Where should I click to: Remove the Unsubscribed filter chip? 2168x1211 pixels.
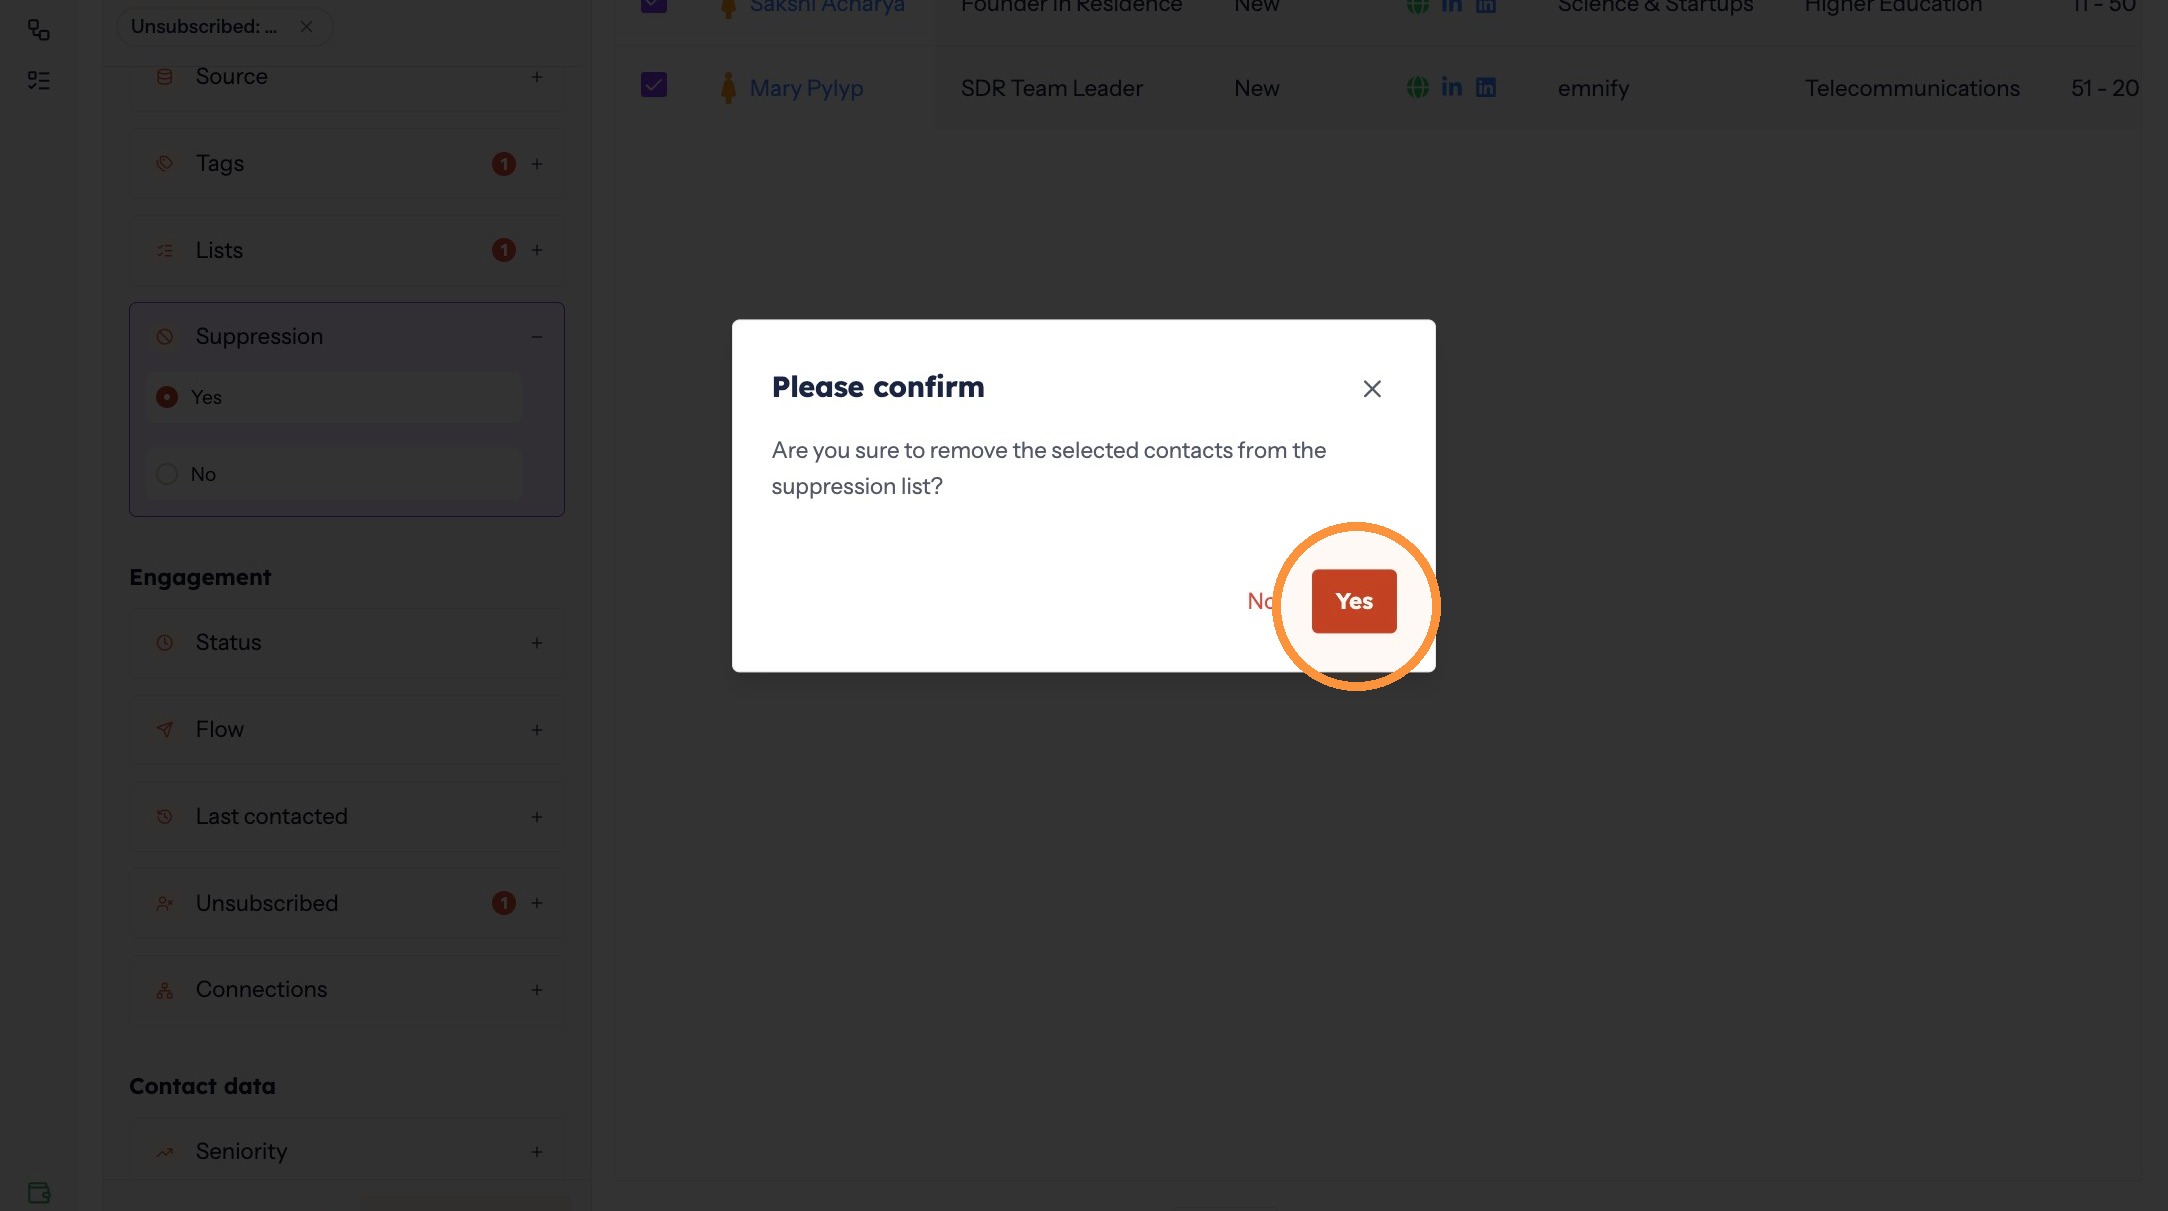click(x=306, y=27)
